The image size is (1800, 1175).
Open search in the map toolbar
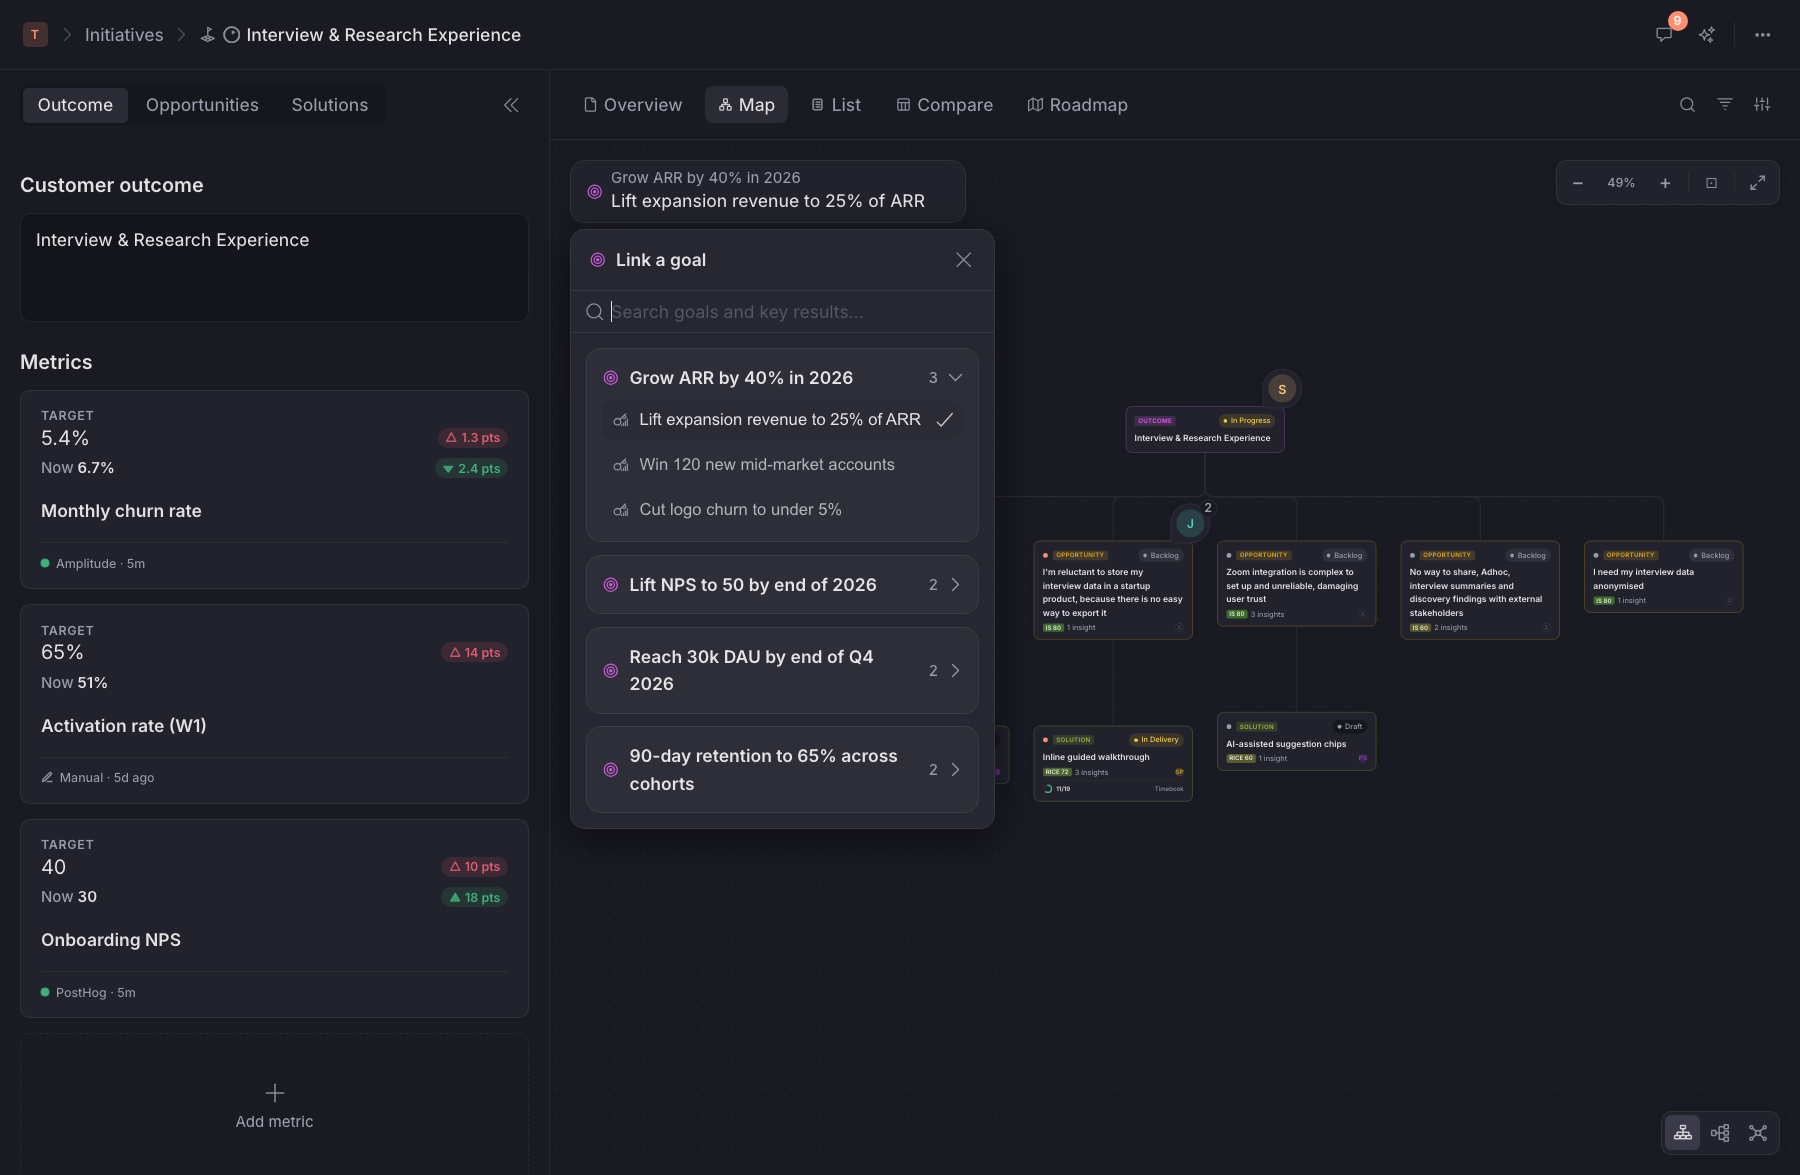[1687, 105]
